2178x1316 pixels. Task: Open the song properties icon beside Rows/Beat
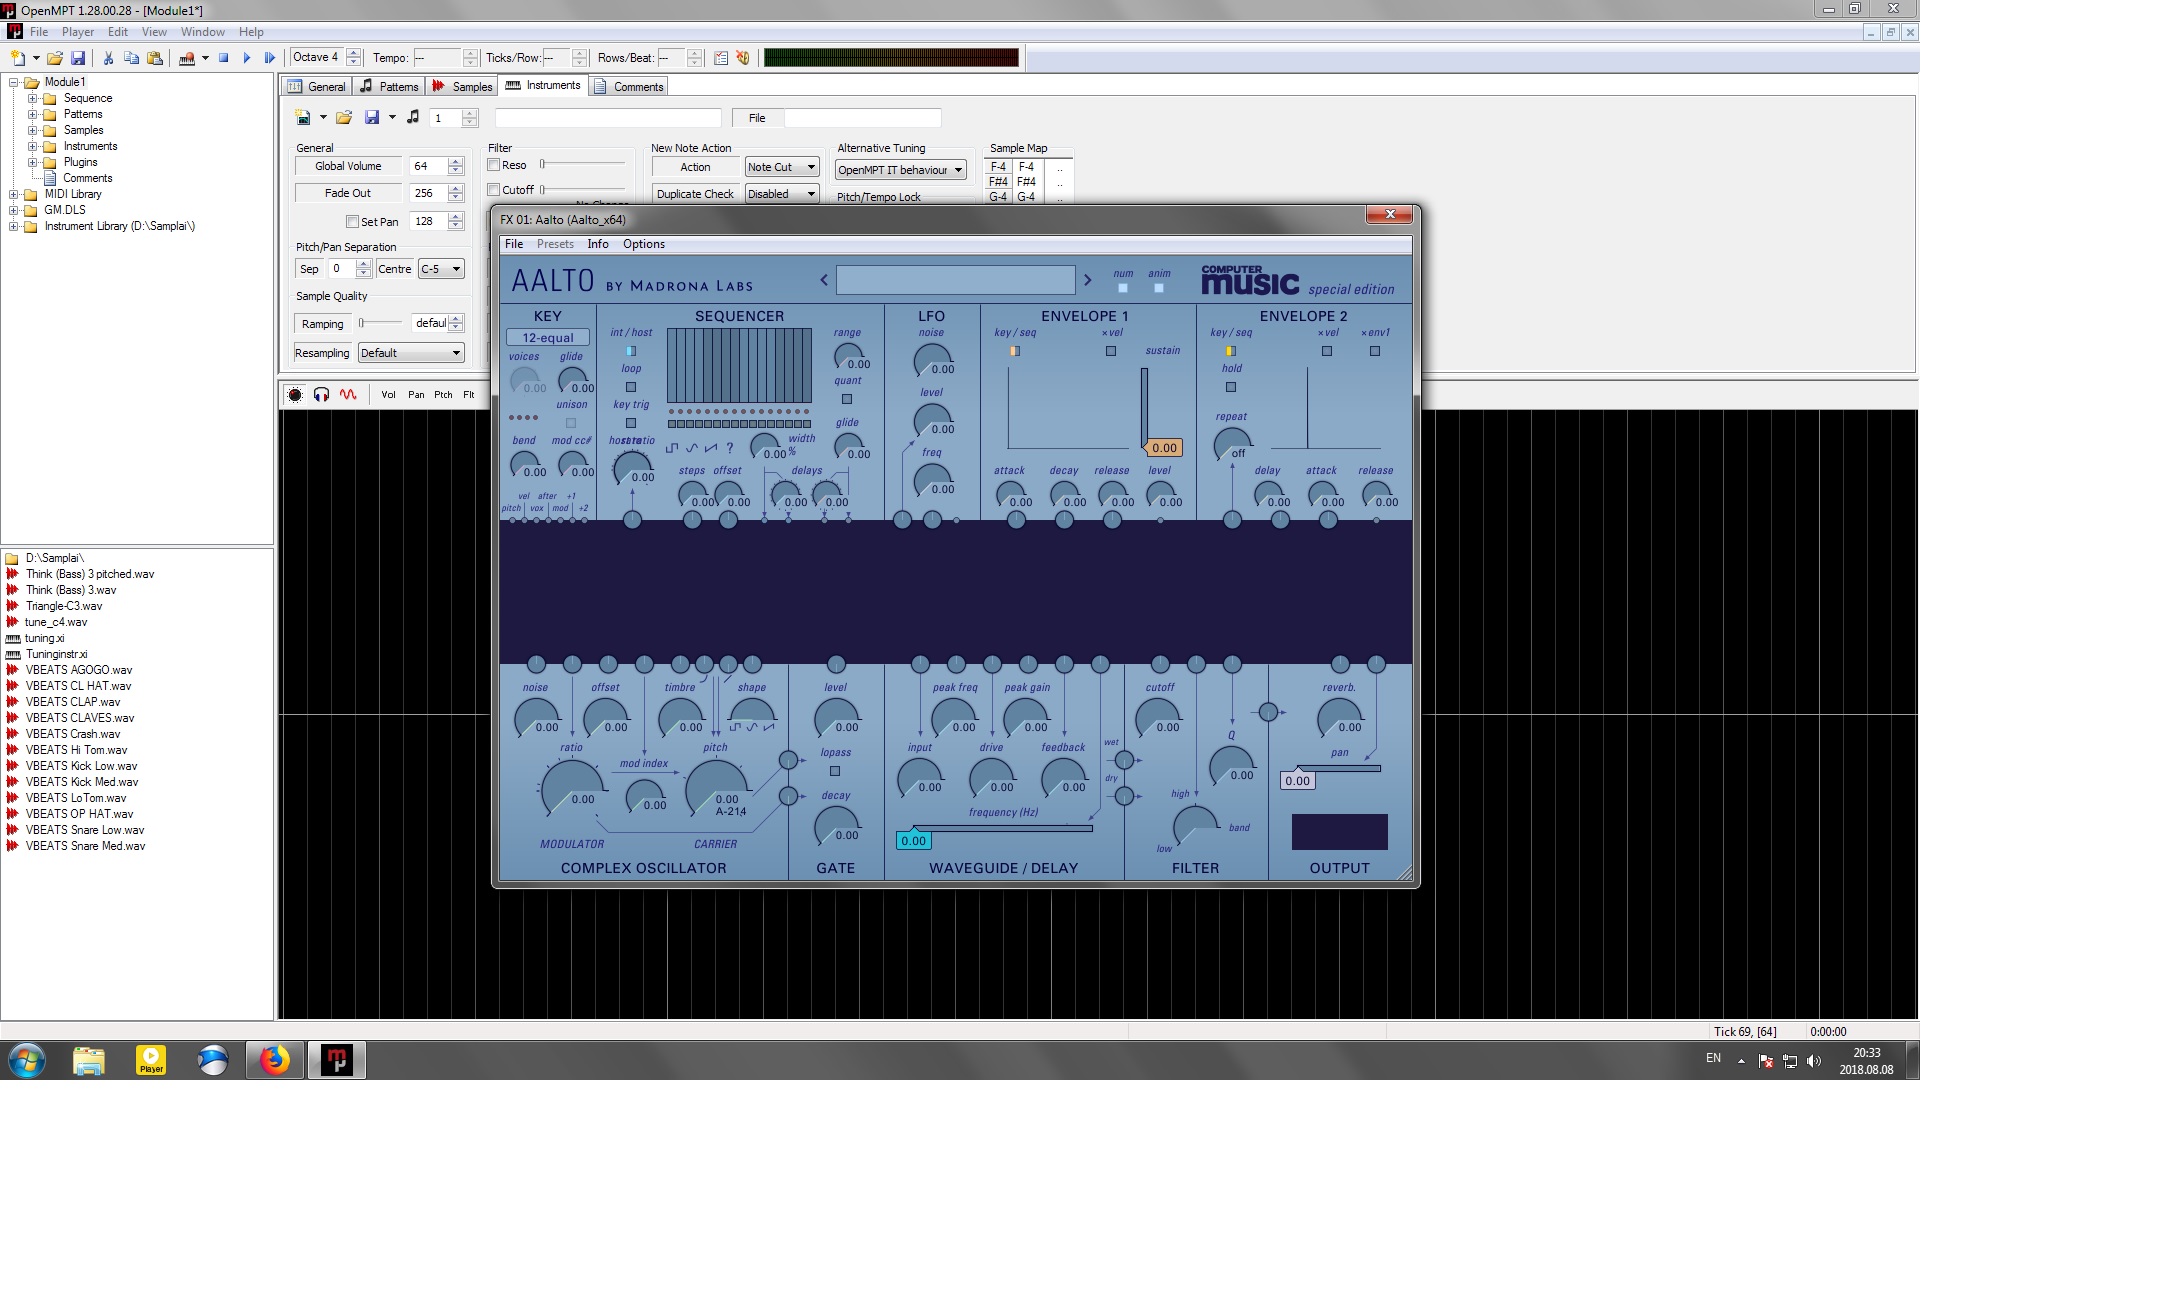(720, 58)
